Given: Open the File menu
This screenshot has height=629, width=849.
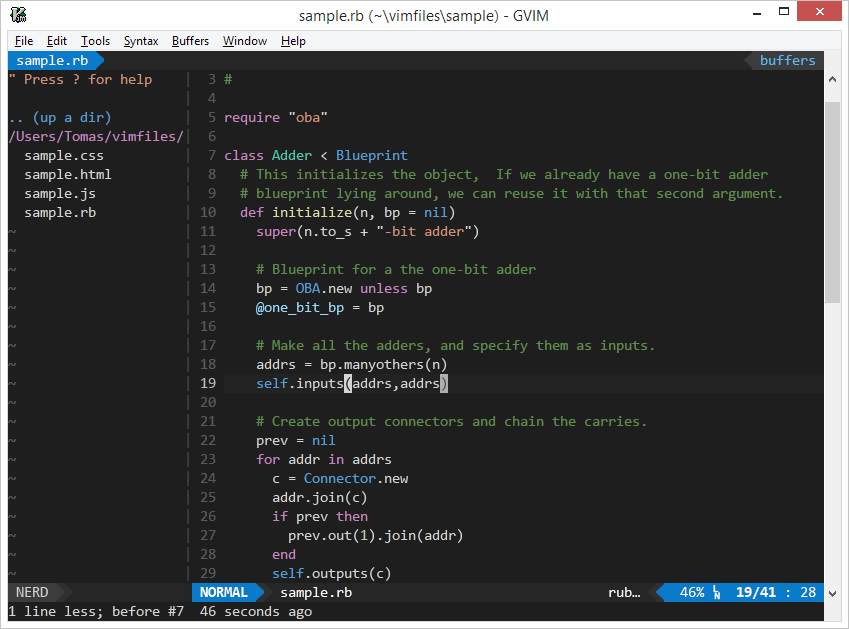Looking at the screenshot, I should pos(24,41).
